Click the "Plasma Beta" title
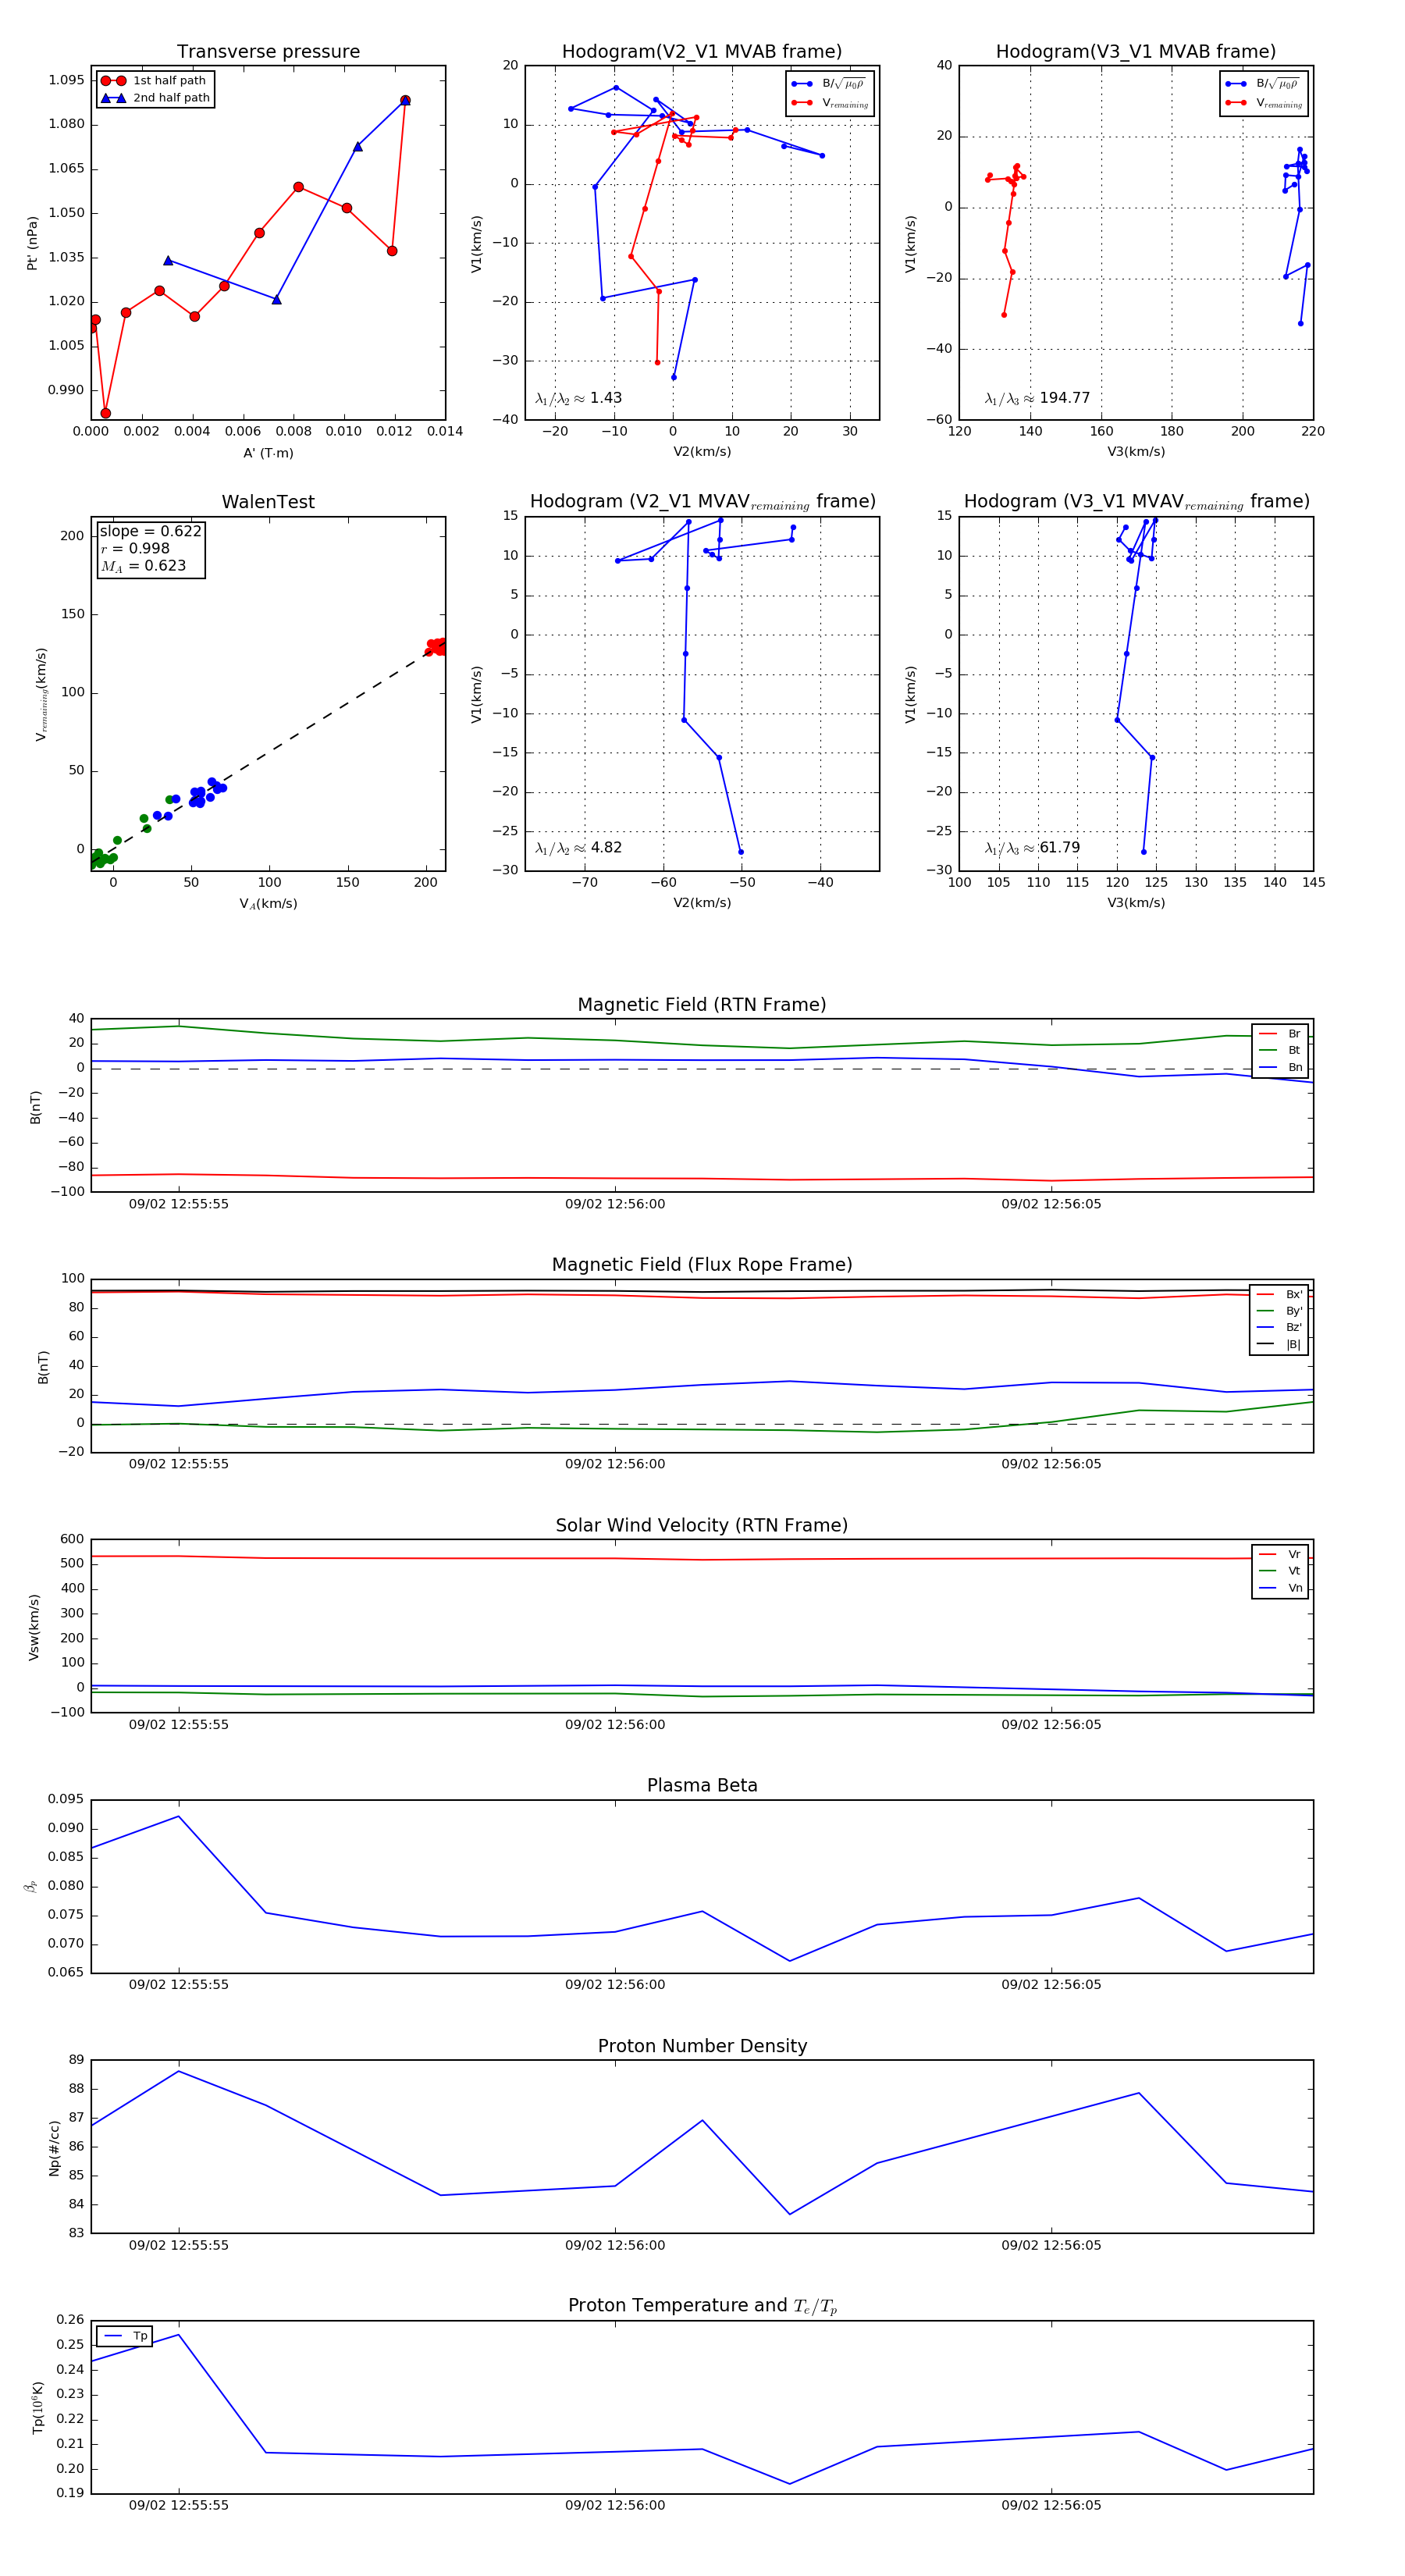This screenshot has height=2576, width=1405. pos(702,1786)
